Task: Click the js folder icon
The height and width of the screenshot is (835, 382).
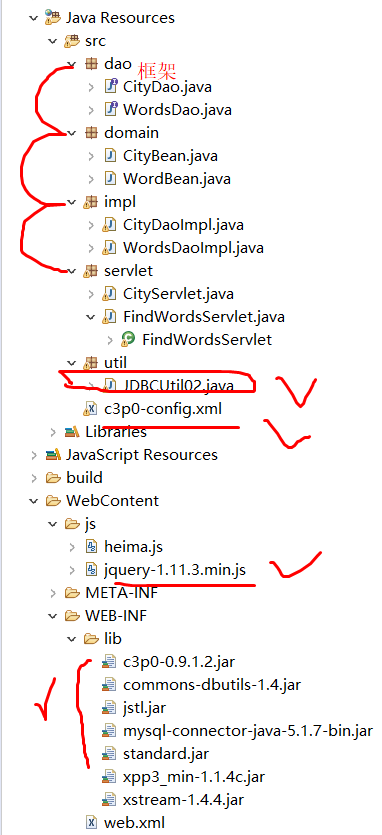Action: tap(72, 524)
